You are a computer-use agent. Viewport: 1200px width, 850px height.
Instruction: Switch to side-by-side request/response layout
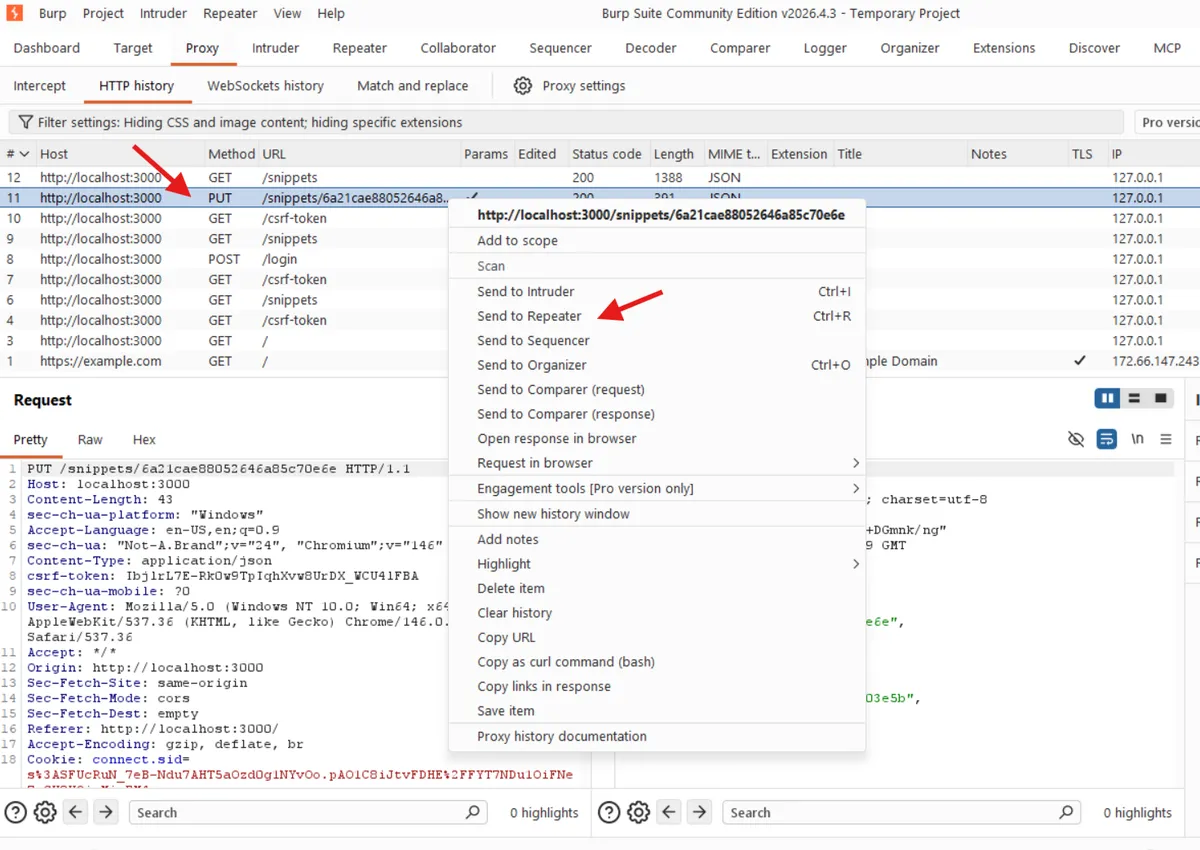tap(1107, 398)
